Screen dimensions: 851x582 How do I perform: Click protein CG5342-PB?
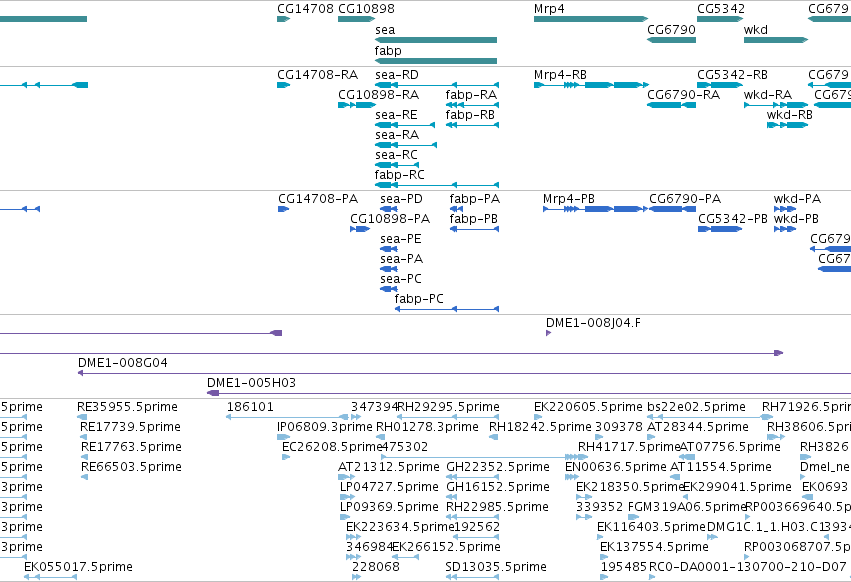coord(720,229)
